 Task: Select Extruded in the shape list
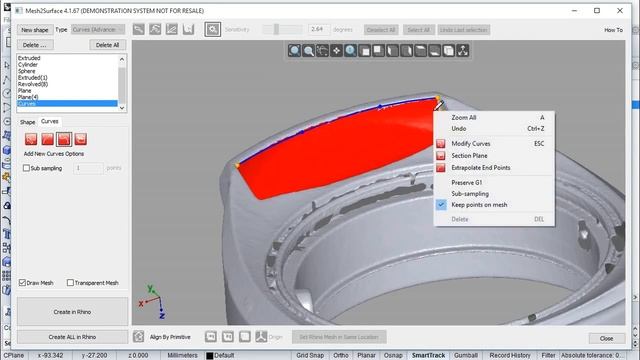[x=68, y=58]
